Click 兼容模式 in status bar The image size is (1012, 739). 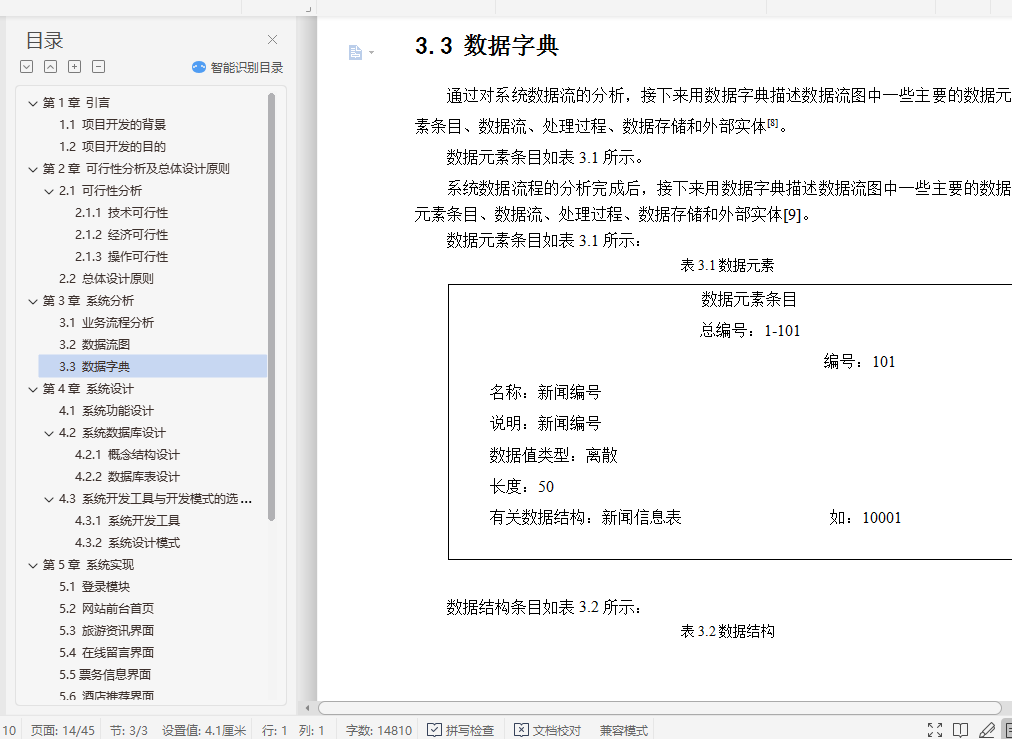[623, 731]
